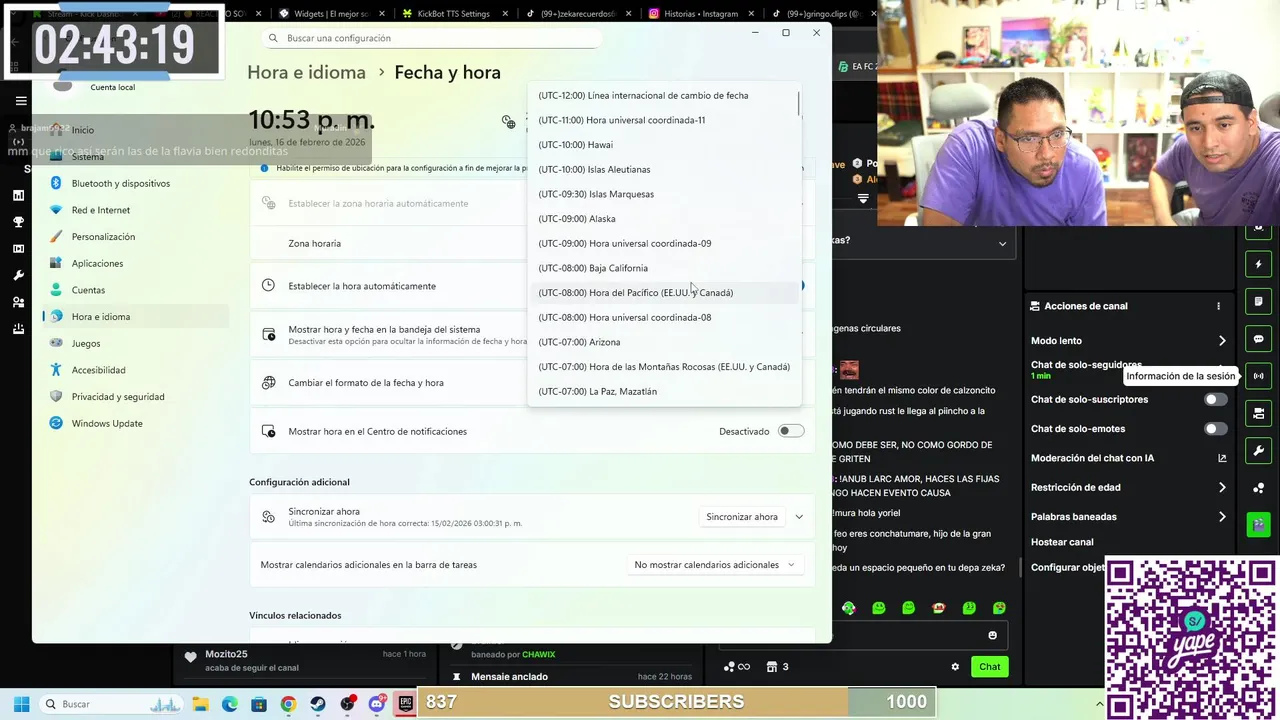Open Bluetooth y dispositivos settings section
The image size is (1280, 720).
coord(136,183)
